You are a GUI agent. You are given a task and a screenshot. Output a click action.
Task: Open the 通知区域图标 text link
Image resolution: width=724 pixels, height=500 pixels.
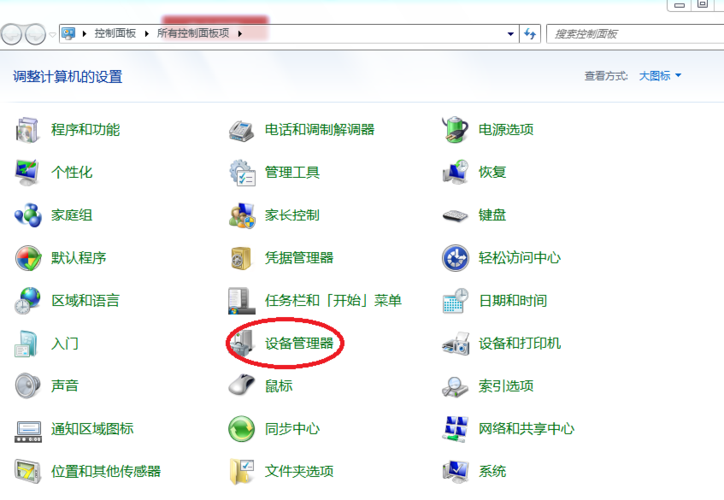pos(92,429)
